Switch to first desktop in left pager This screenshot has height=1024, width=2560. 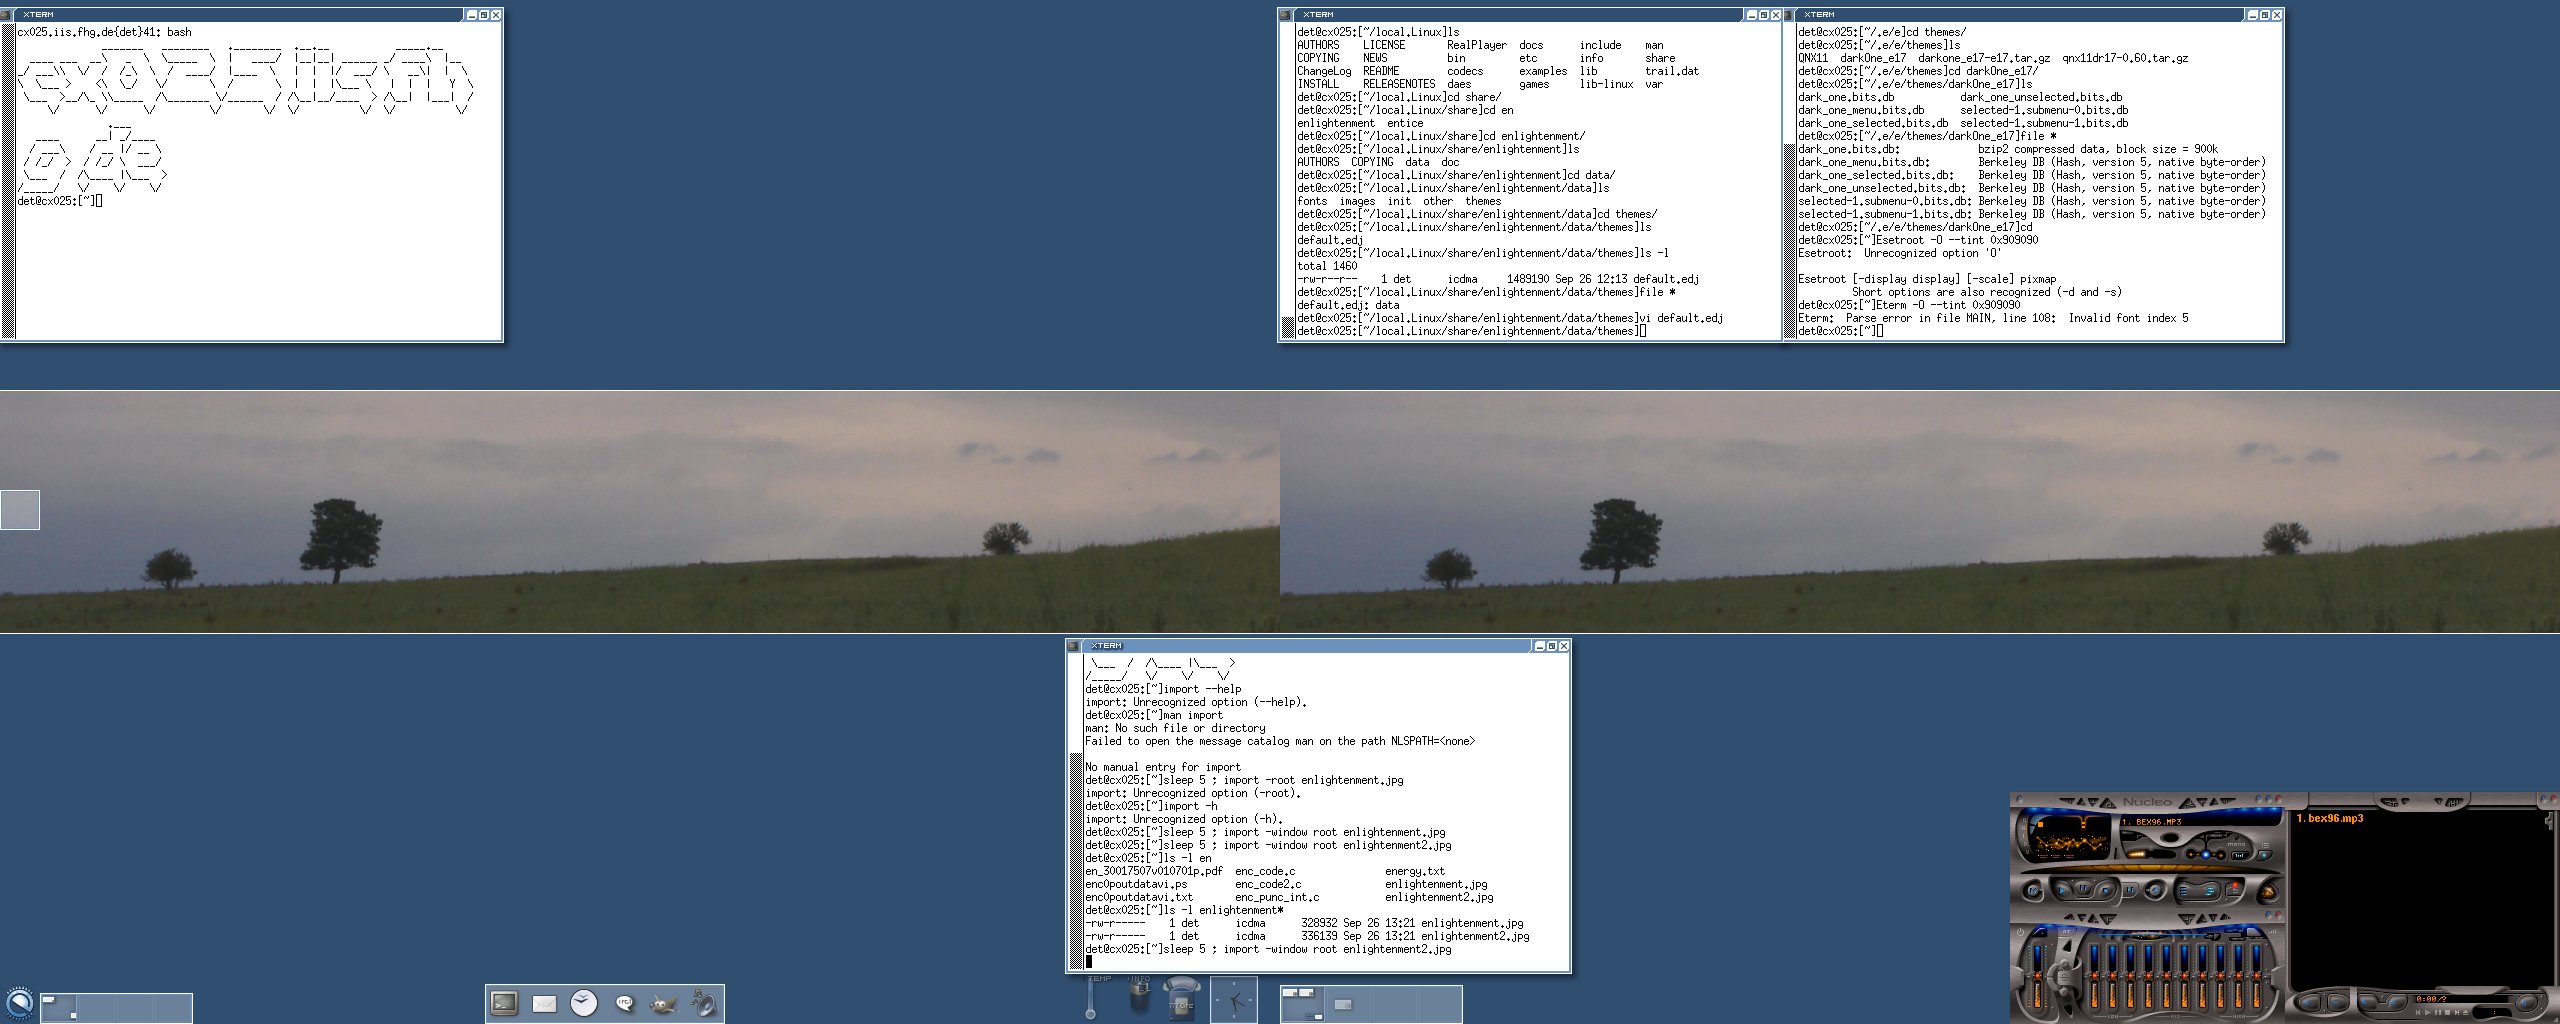pos(59,1007)
